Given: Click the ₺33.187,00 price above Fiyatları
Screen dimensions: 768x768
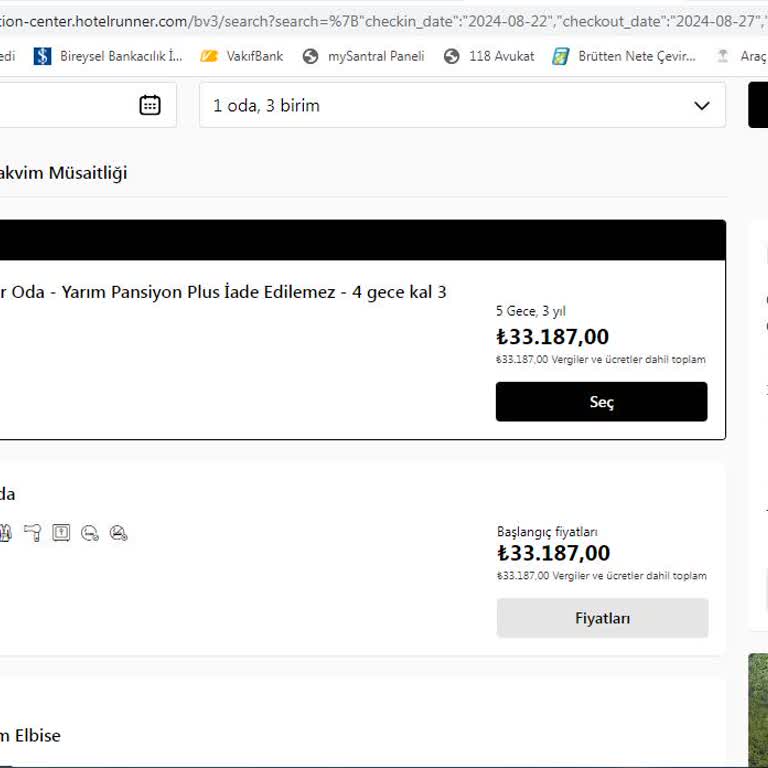Looking at the screenshot, I should [553, 553].
